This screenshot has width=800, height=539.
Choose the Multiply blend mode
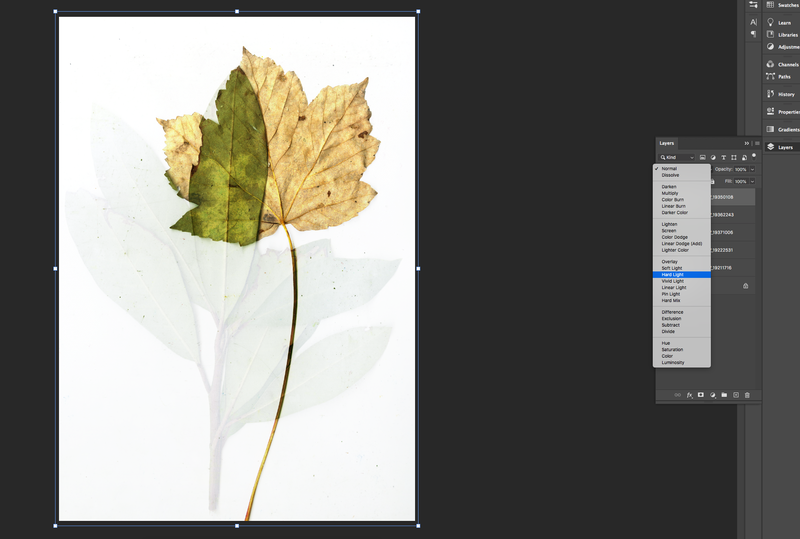[682, 193]
